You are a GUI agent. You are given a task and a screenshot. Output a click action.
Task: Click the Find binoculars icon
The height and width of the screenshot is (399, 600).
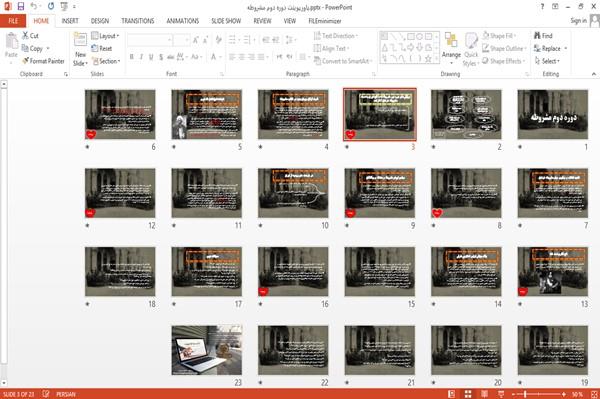click(537, 36)
